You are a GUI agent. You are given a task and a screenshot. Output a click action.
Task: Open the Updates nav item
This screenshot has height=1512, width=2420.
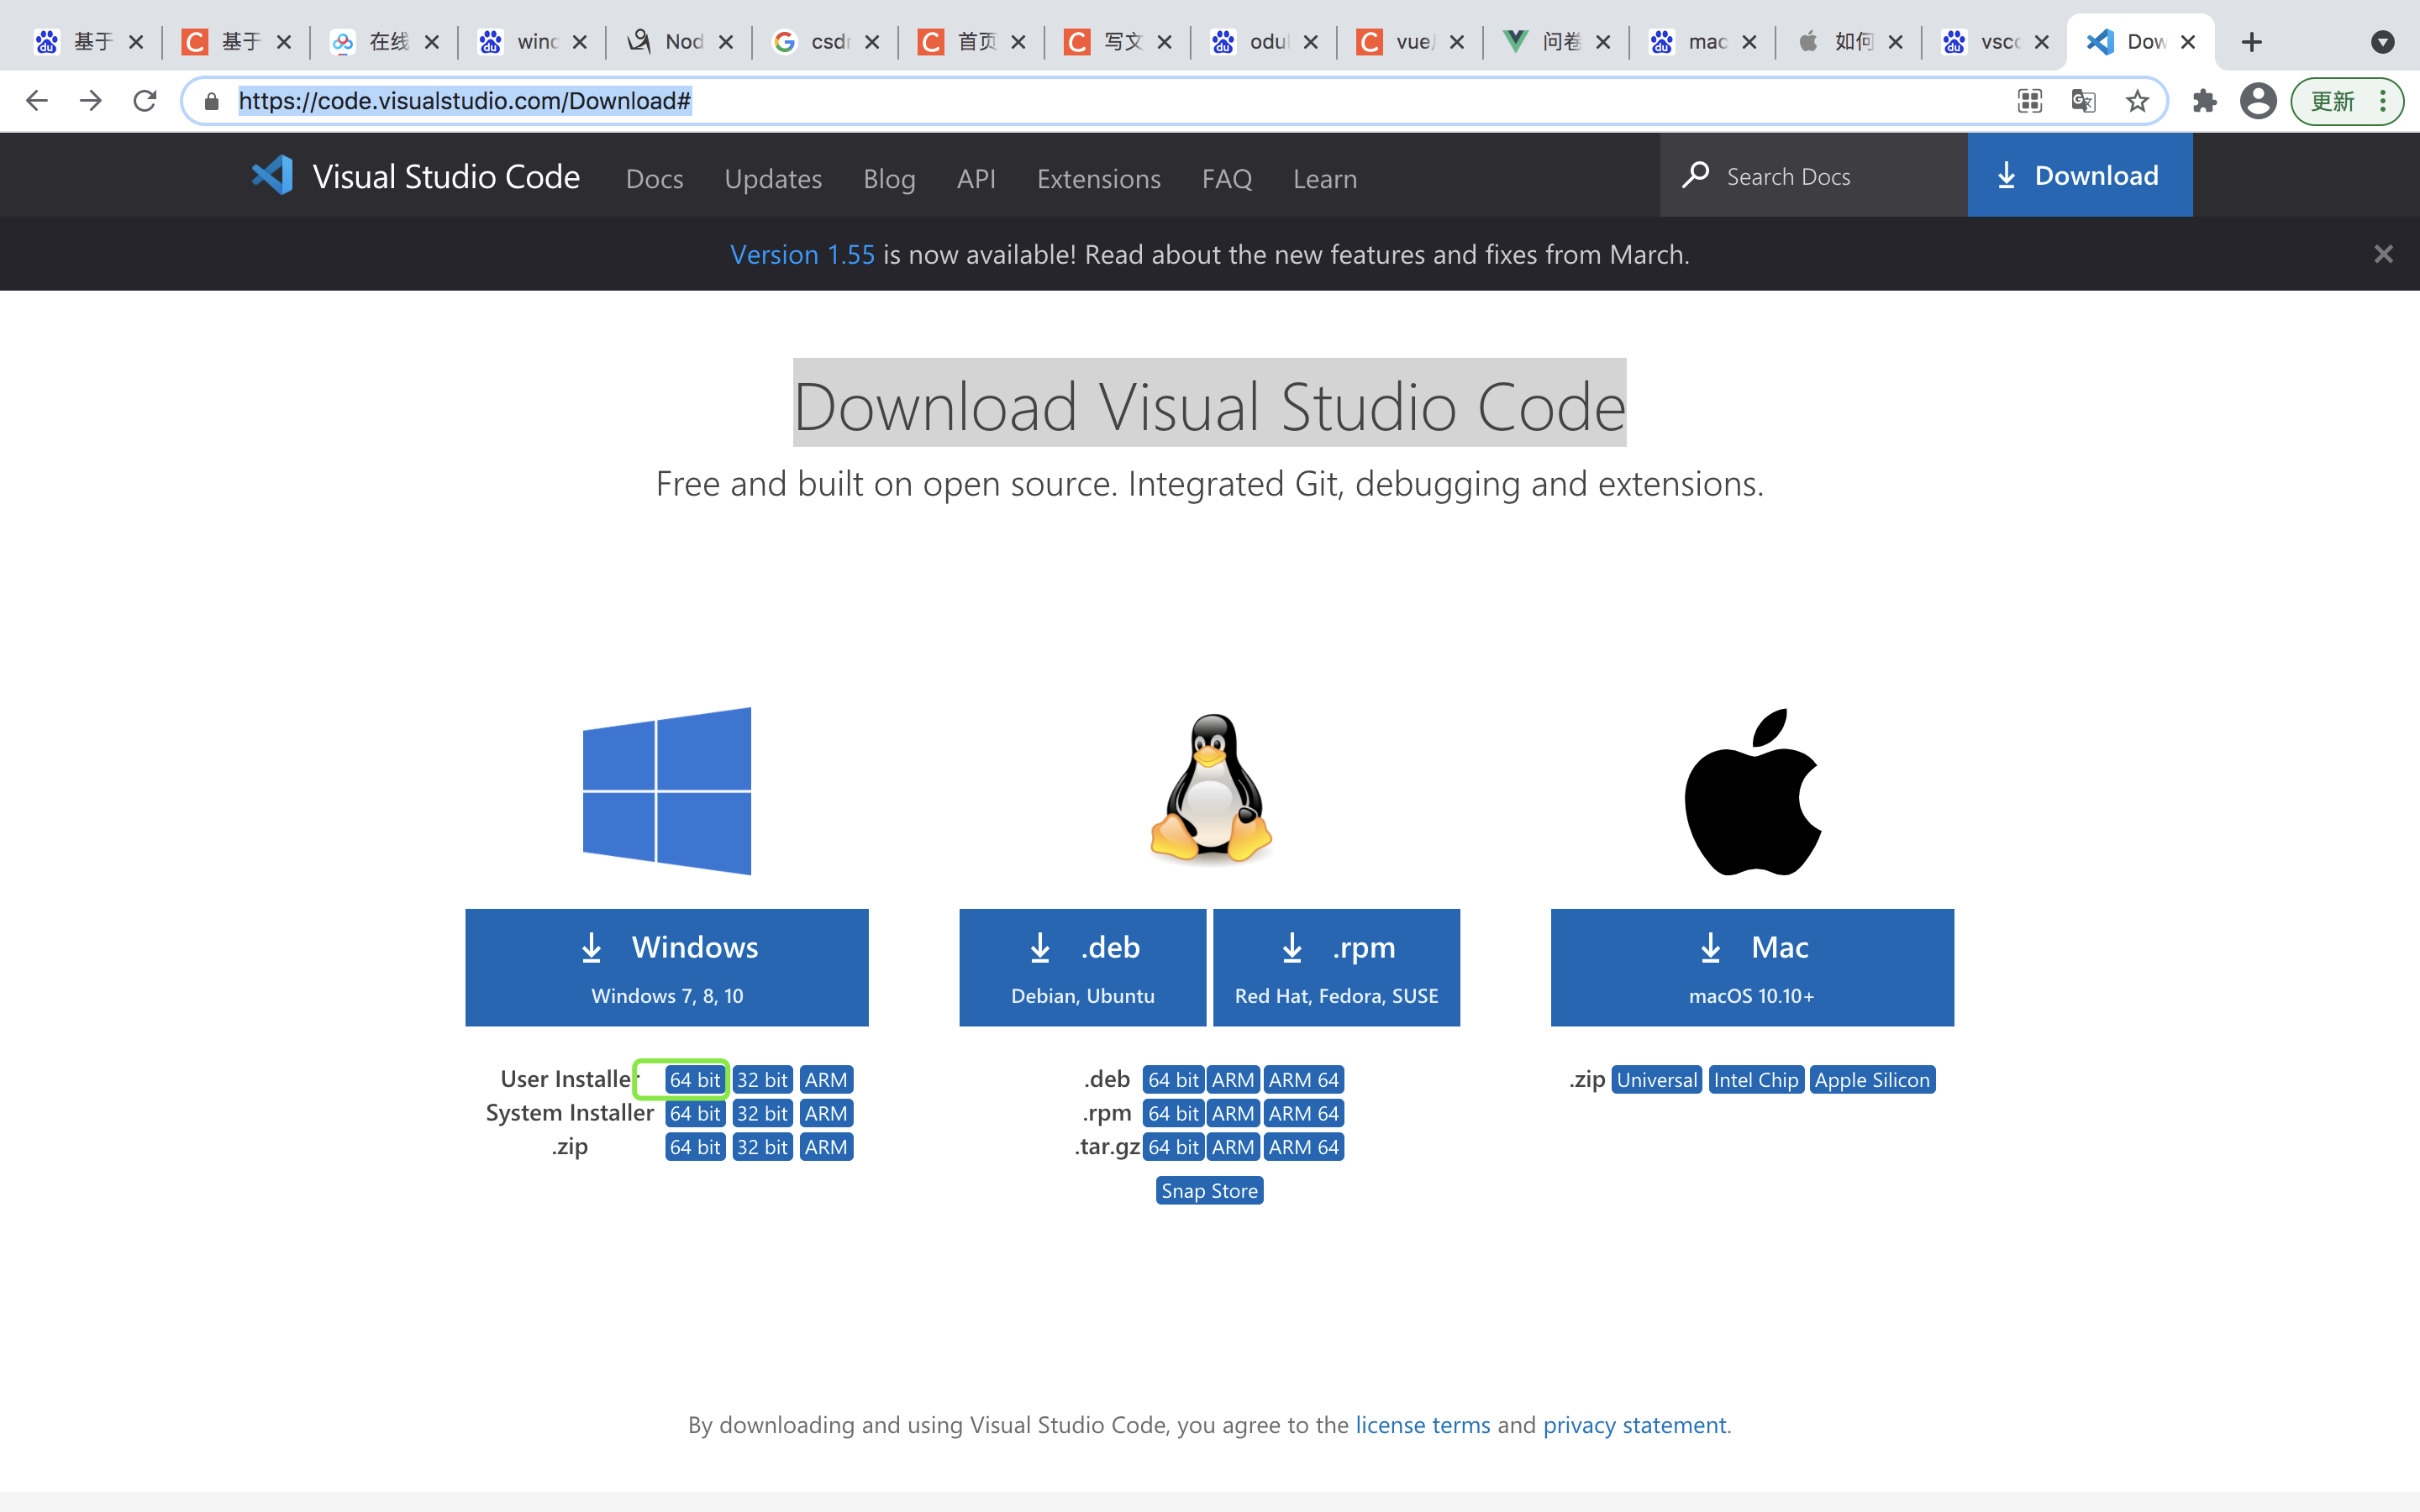tap(773, 178)
